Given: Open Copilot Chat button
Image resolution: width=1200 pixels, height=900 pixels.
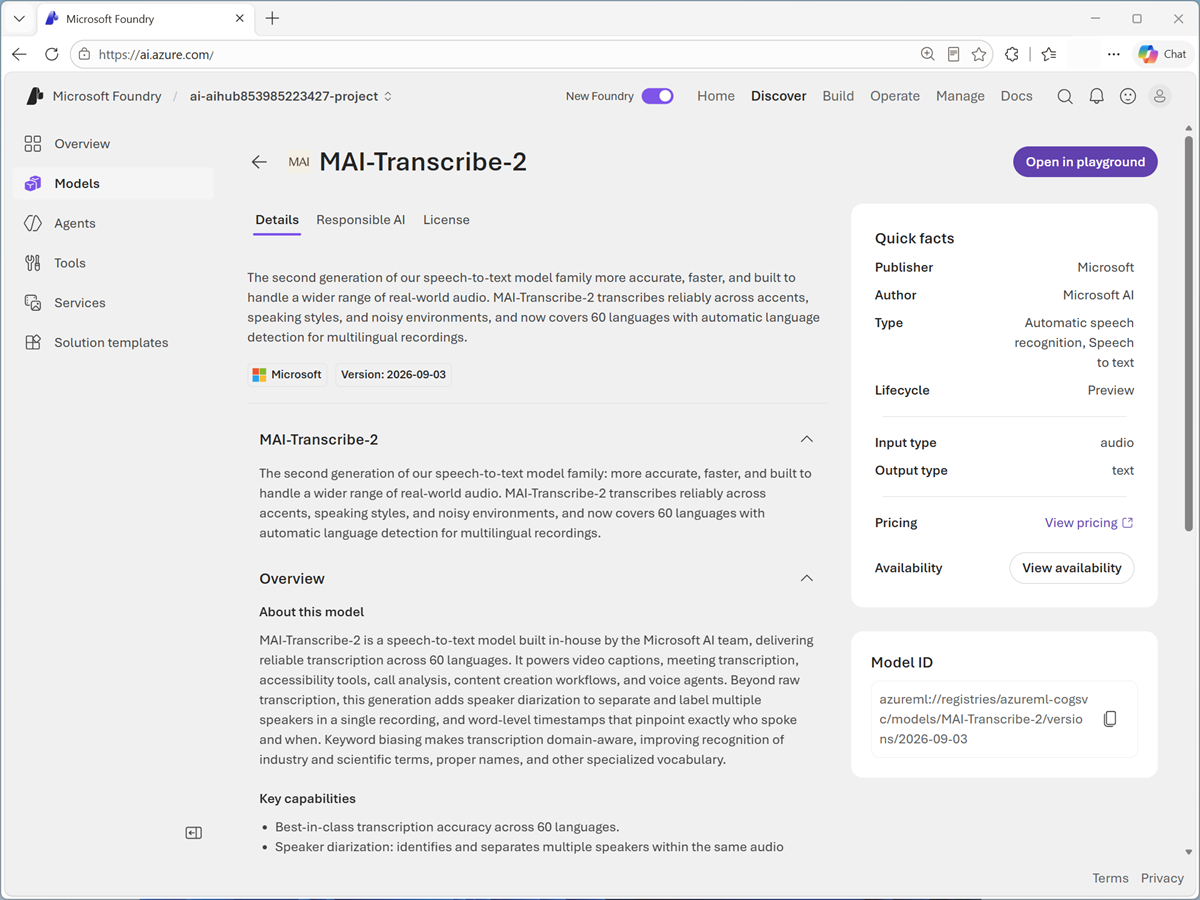Looking at the screenshot, I should coord(1163,54).
